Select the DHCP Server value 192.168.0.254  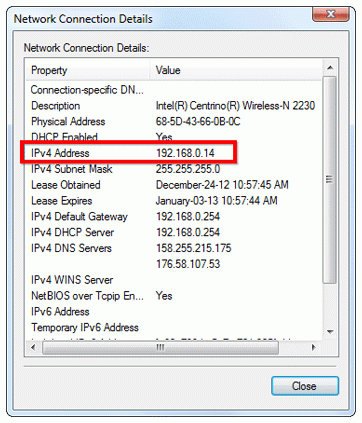(188, 232)
